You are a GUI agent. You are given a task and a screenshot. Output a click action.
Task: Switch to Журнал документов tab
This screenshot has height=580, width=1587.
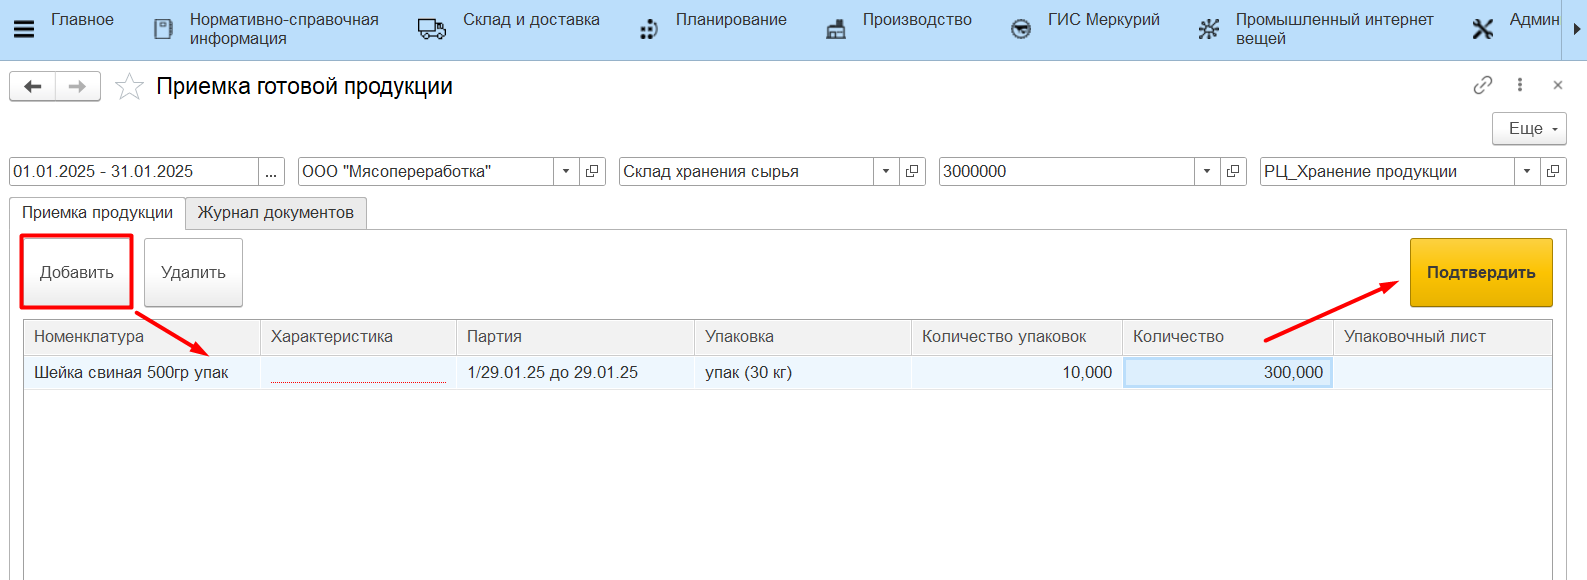point(276,213)
